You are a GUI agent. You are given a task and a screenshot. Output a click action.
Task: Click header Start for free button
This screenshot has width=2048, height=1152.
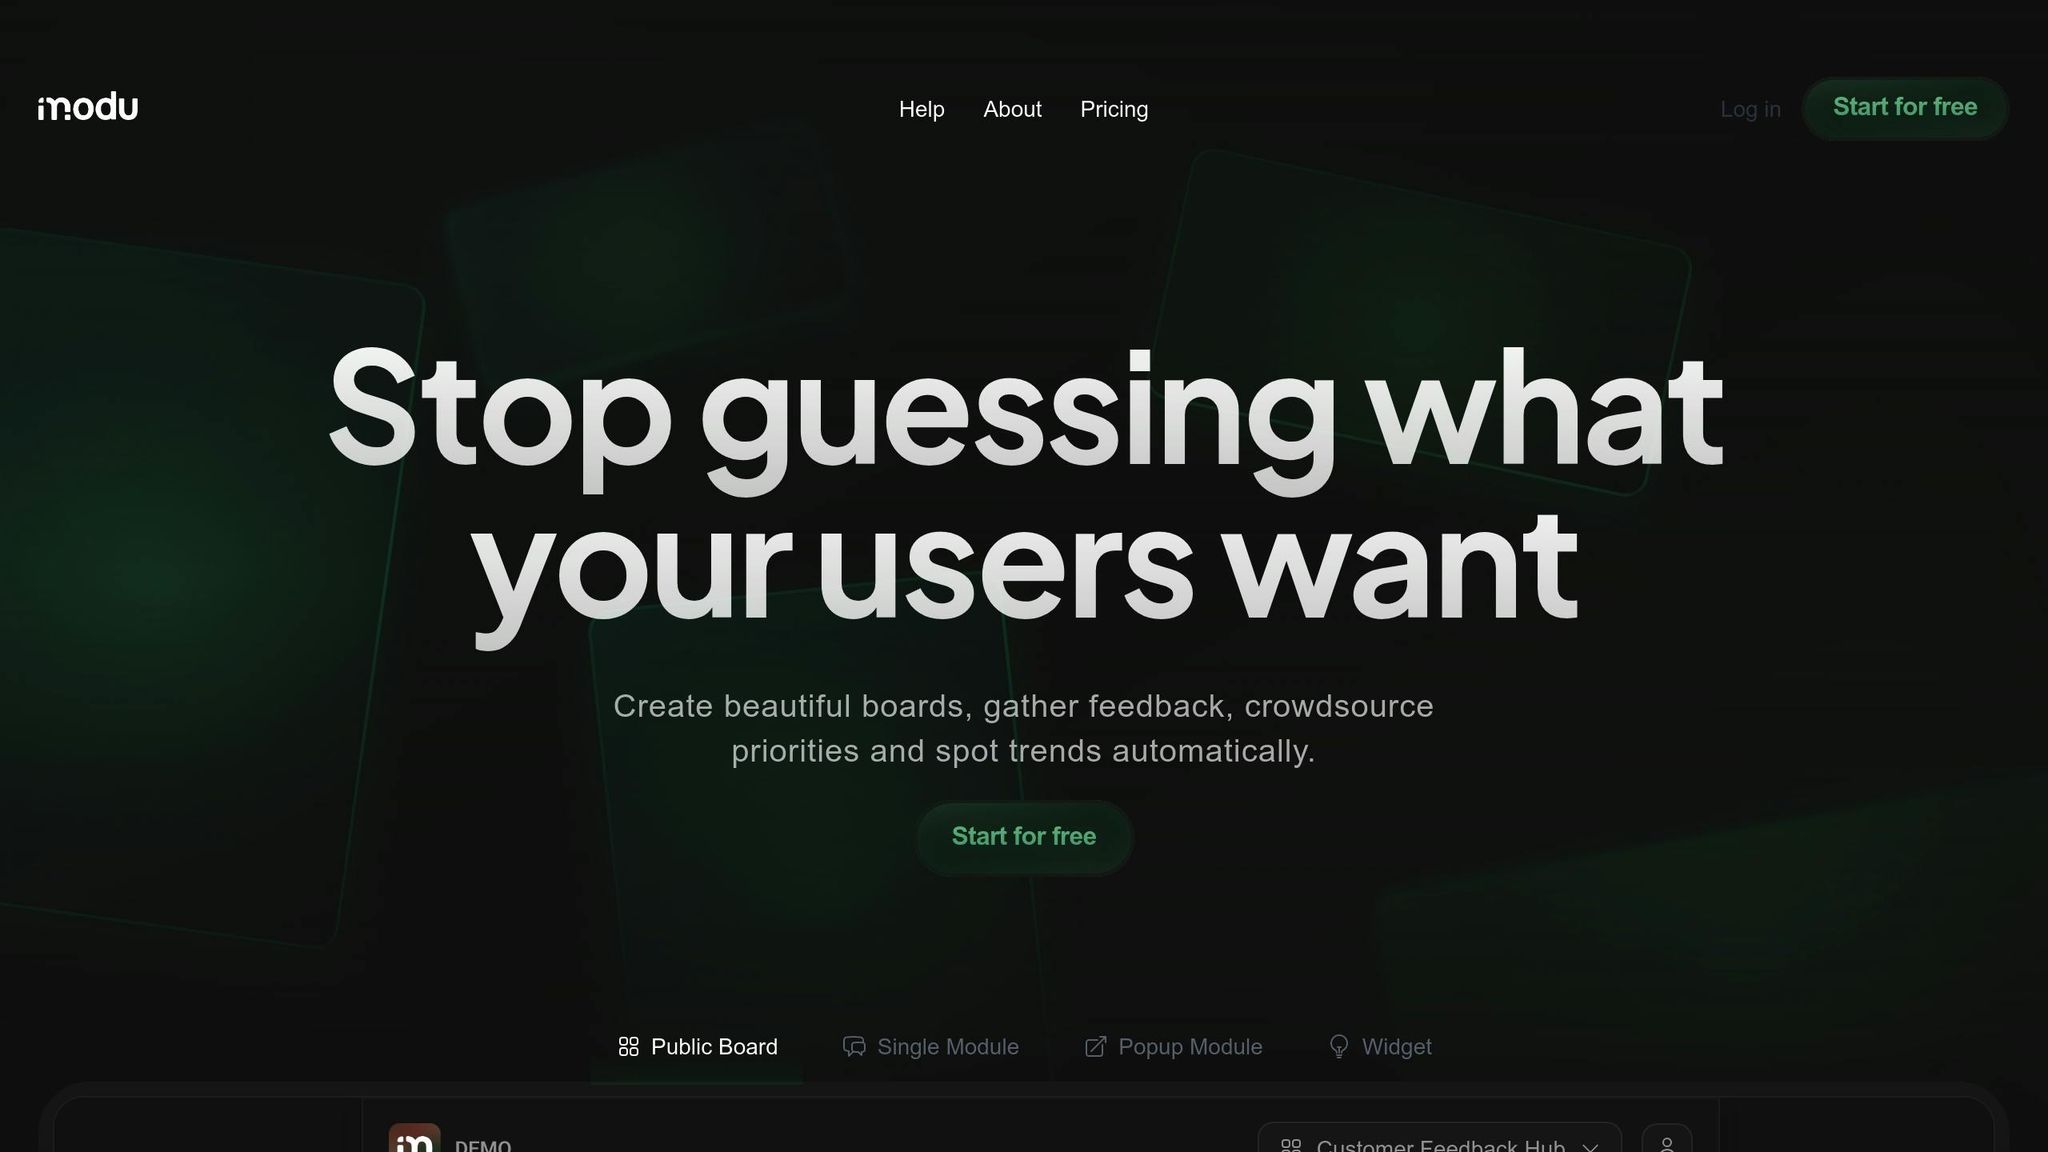coord(1905,107)
